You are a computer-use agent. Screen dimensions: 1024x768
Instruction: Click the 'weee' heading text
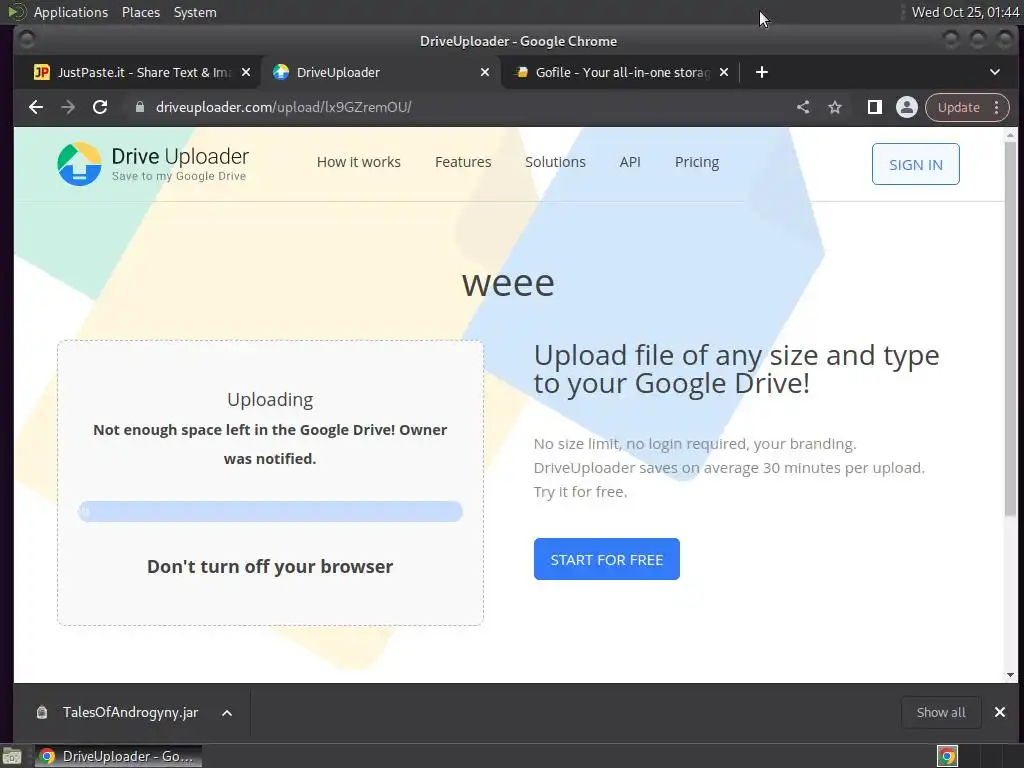point(508,283)
